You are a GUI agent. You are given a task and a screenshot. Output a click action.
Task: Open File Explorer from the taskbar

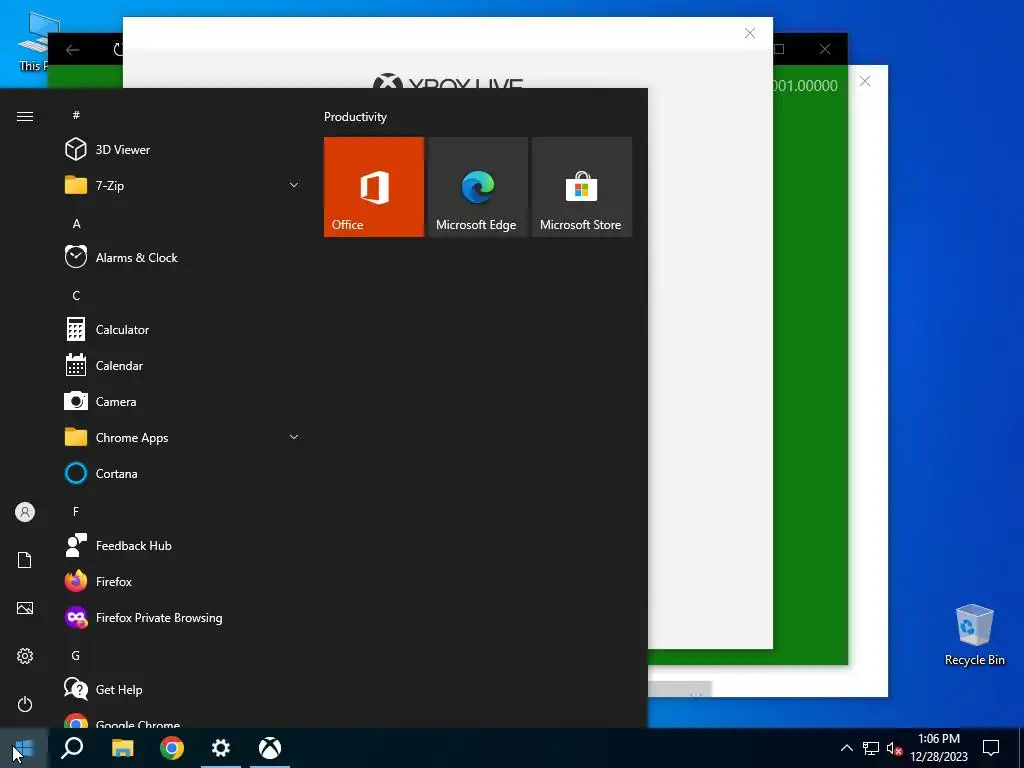coord(122,748)
